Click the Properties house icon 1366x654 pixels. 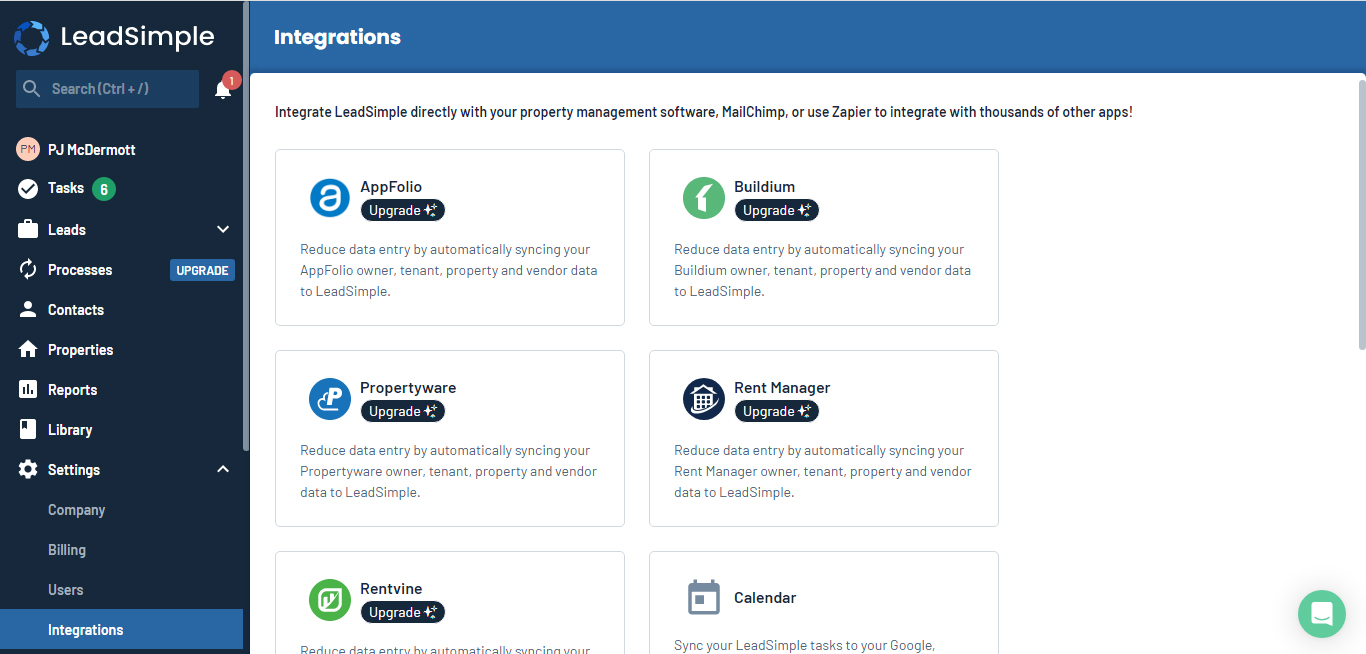(28, 350)
